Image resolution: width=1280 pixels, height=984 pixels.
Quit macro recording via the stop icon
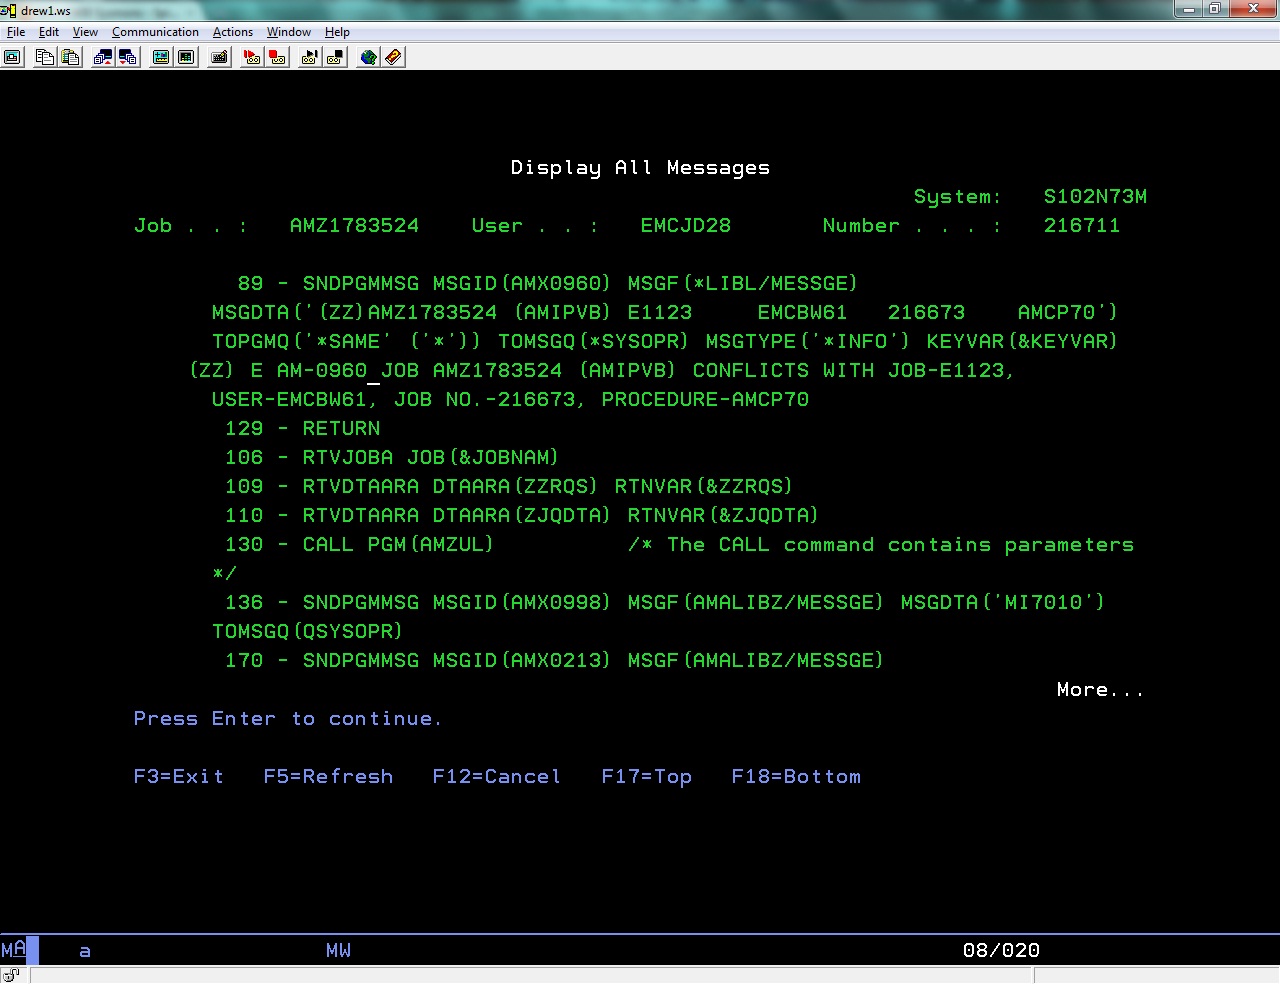[x=277, y=57]
